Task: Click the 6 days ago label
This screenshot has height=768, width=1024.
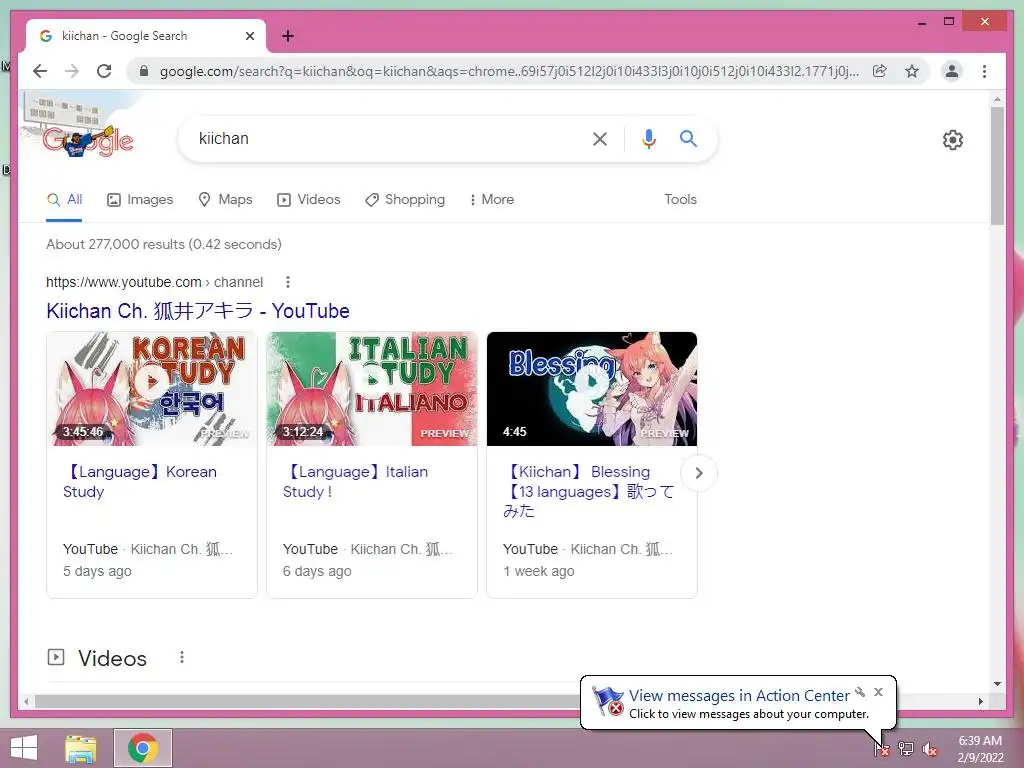Action: 317,571
